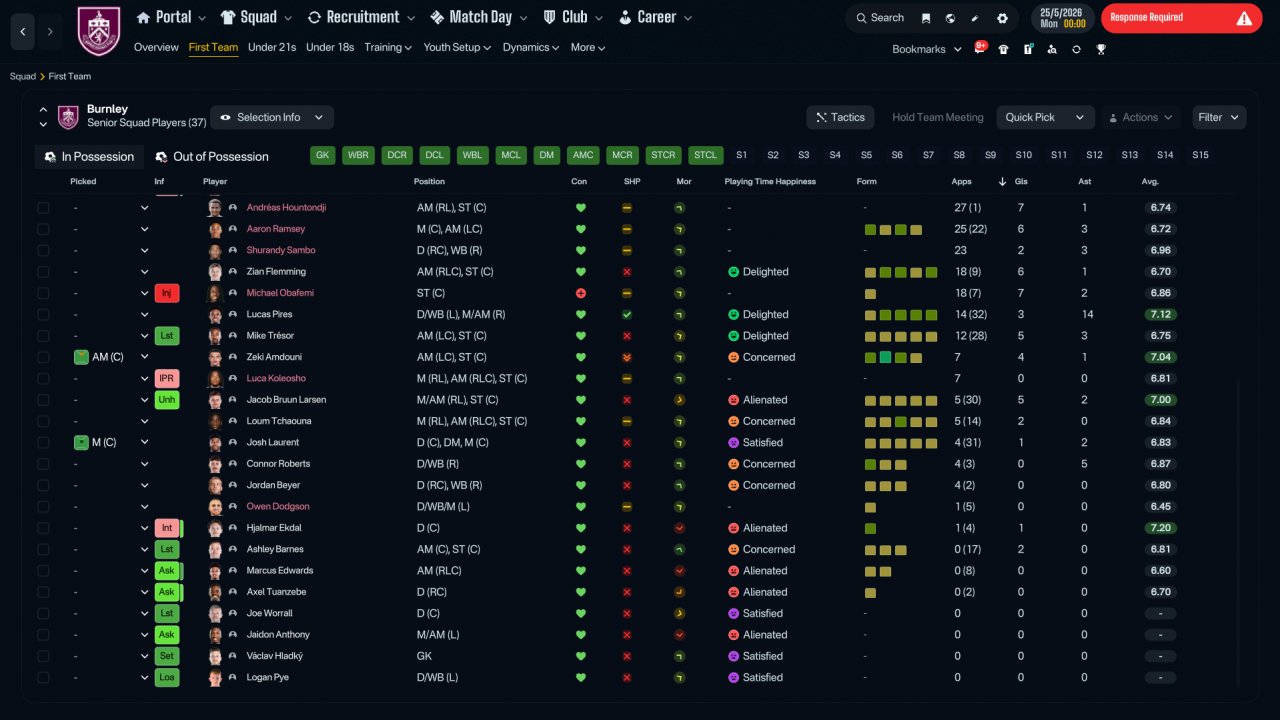Click the Tactics button

click(840, 117)
